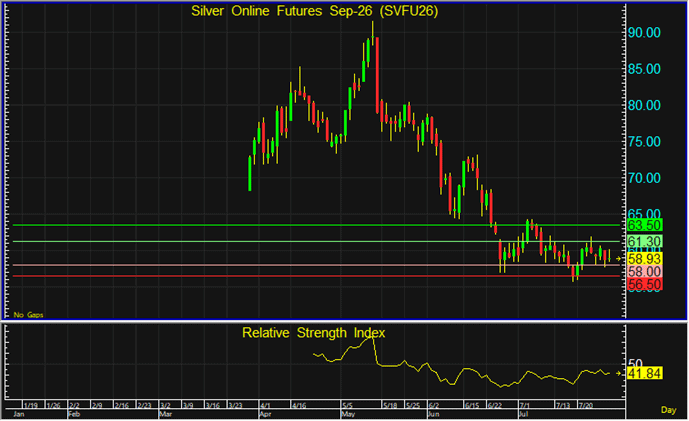Click the 6/2 date label
Viewport: 689px width, 421px height.
pos(434,405)
